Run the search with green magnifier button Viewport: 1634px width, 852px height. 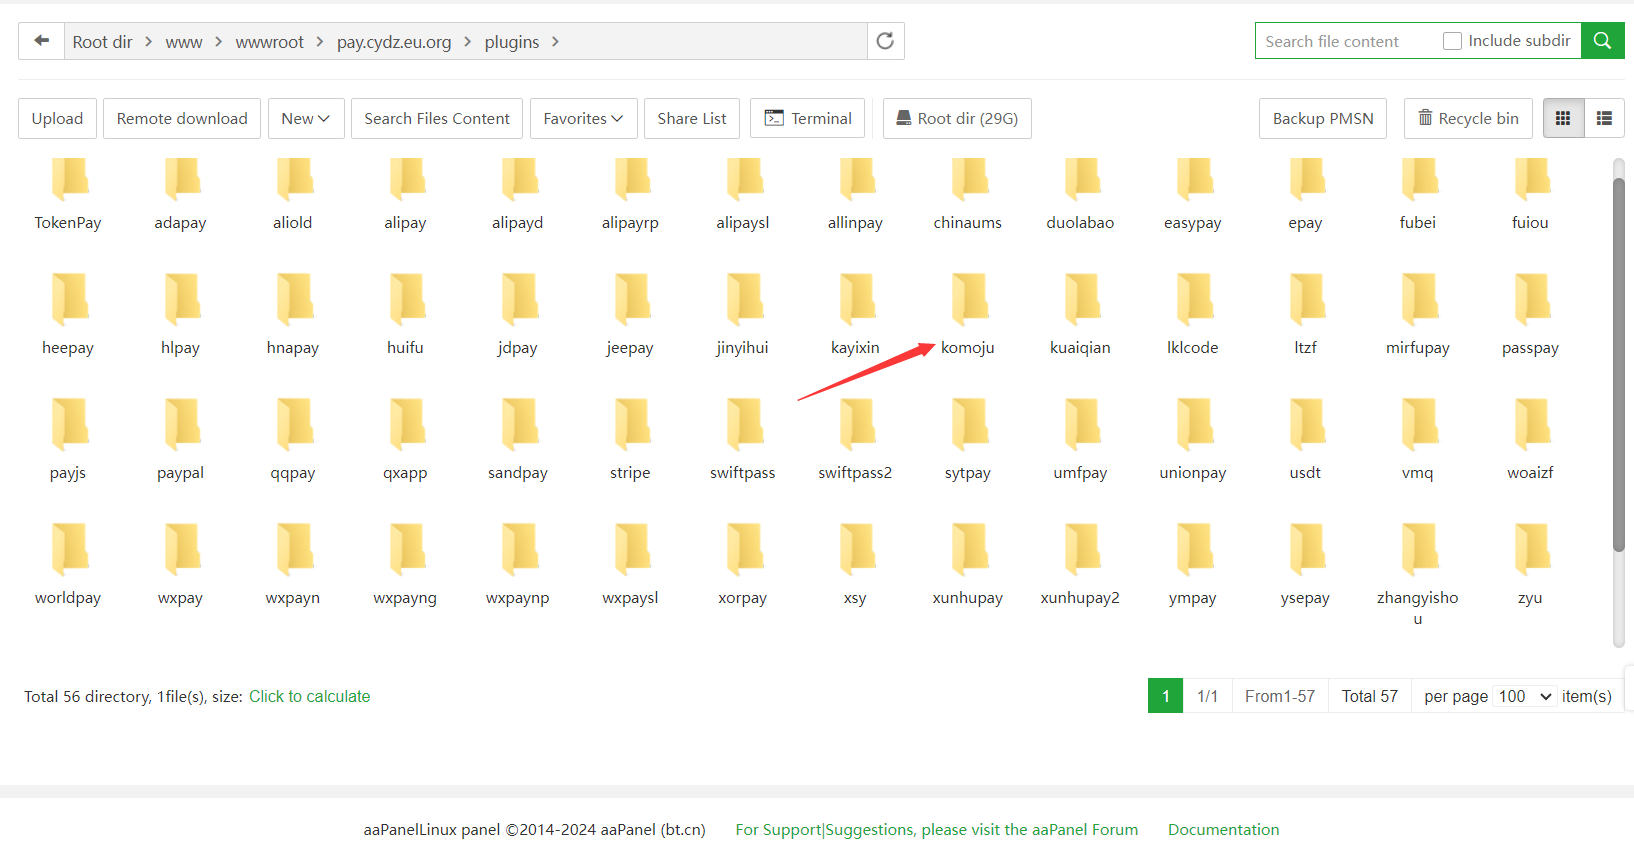point(1602,41)
